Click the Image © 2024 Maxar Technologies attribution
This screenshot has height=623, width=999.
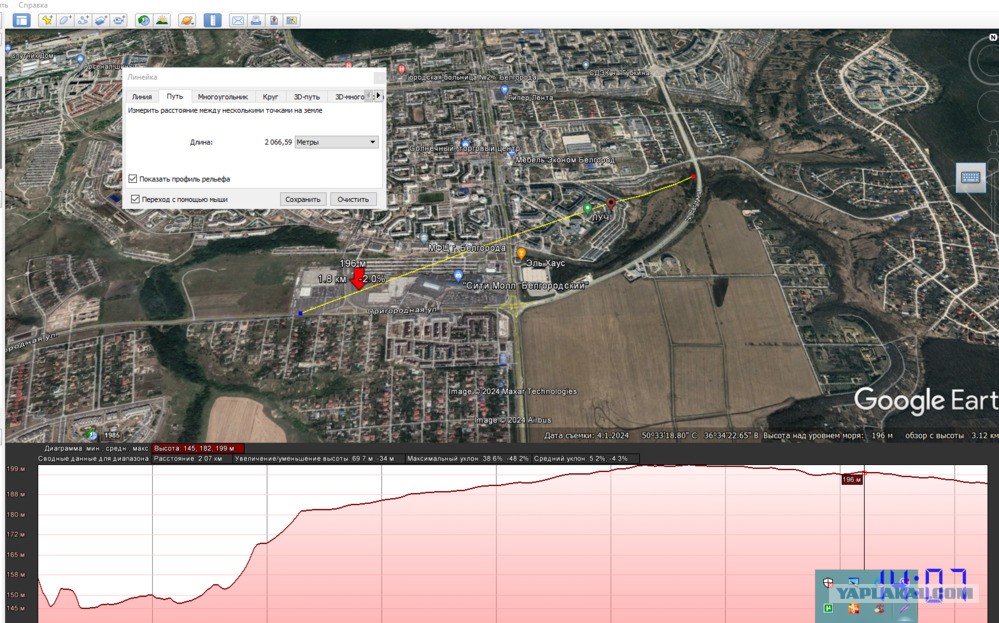point(512,391)
